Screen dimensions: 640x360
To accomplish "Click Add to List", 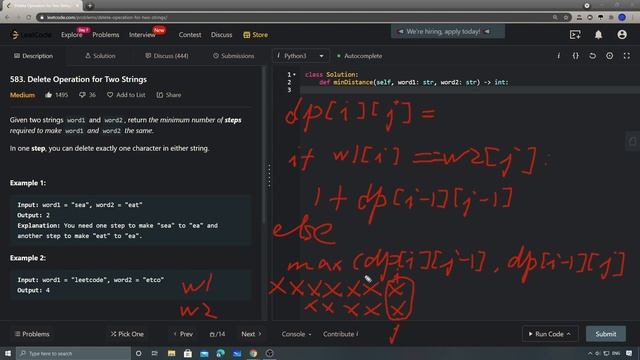I will 126,95.
